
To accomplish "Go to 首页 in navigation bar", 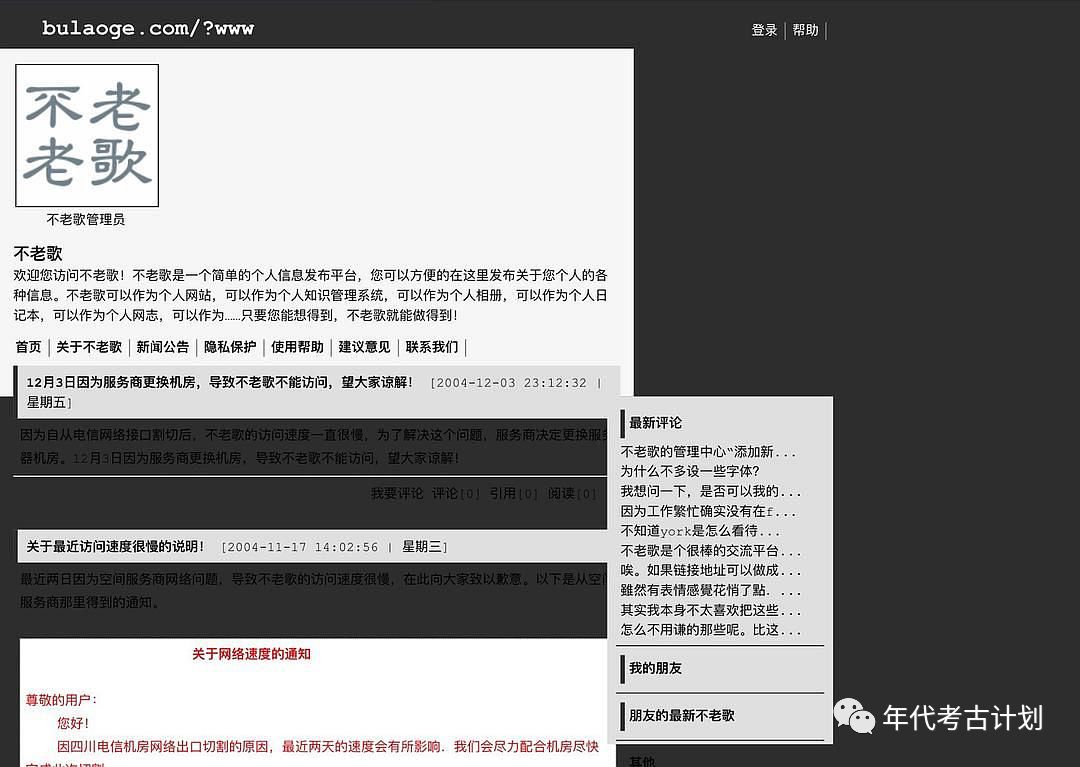I will 28,347.
